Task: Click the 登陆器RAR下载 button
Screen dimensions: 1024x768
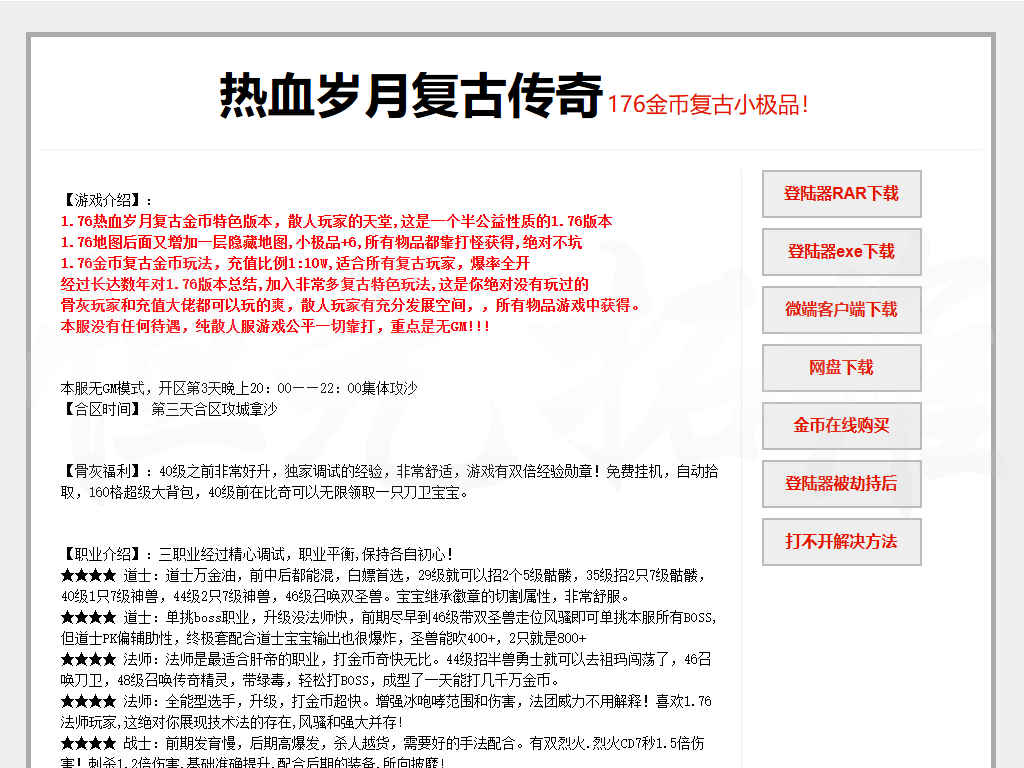Action: pos(841,194)
